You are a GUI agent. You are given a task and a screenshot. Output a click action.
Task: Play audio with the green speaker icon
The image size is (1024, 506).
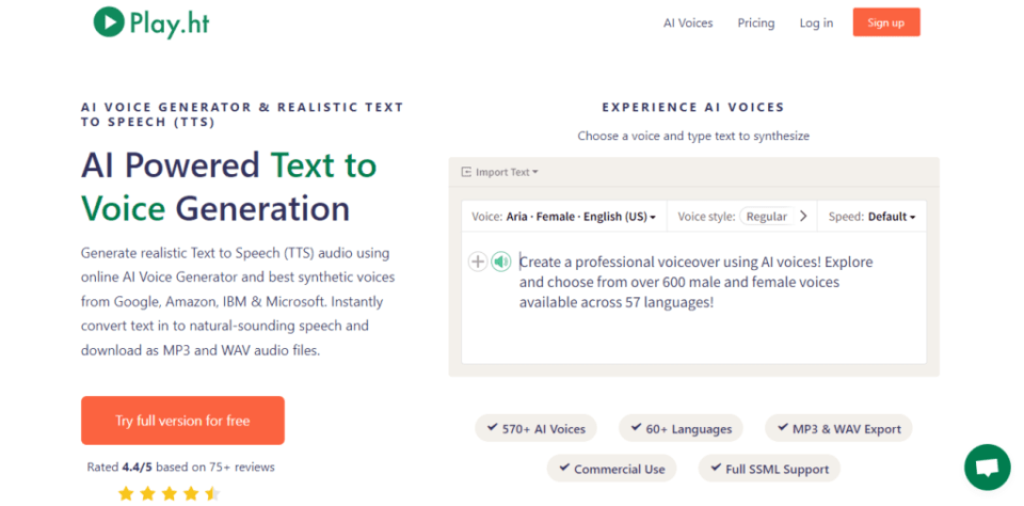[501, 262]
